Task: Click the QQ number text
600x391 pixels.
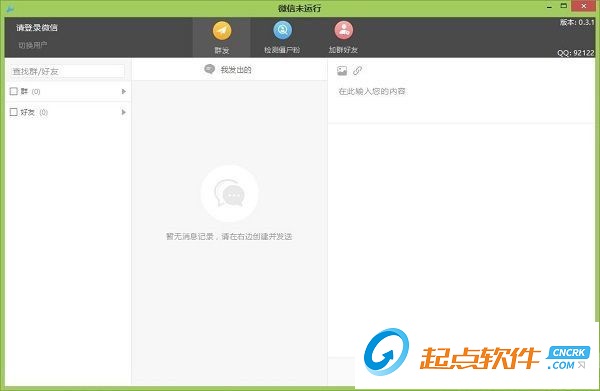Action: 576,53
